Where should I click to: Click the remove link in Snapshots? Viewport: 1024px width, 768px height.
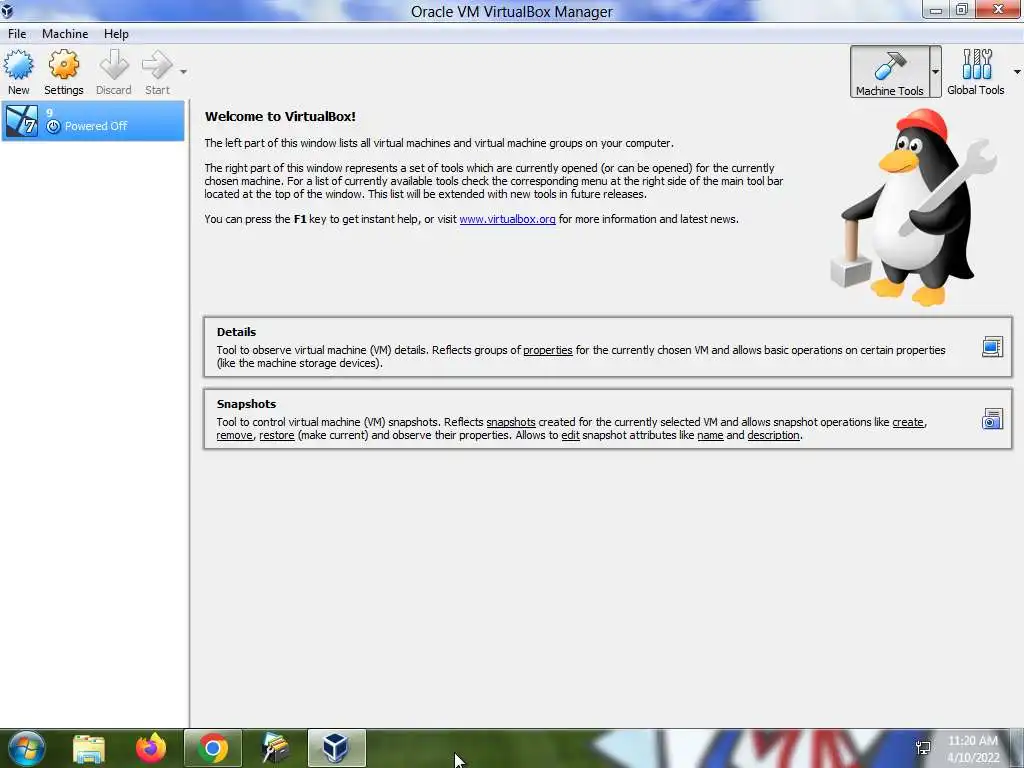pyautogui.click(x=234, y=435)
